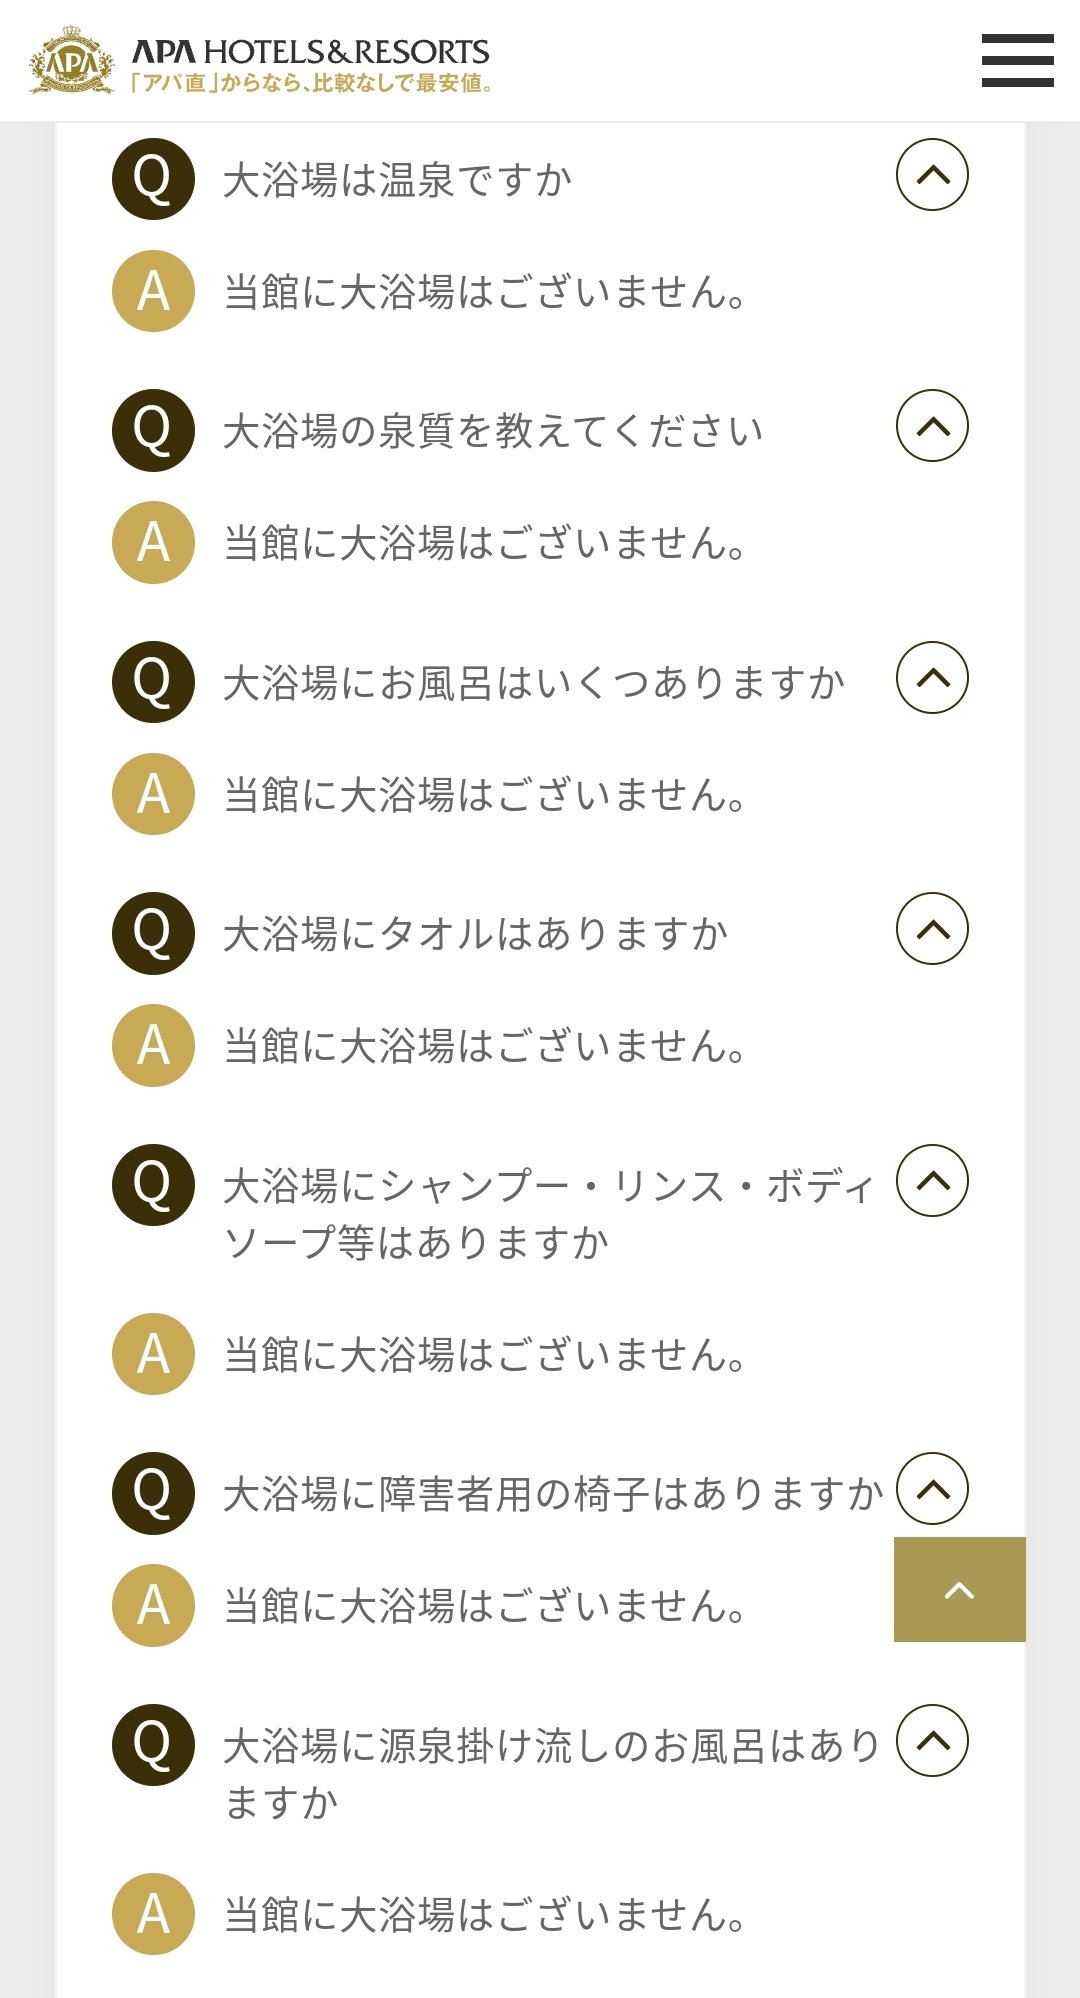
Task: Click the question text 大浴場に障害者用の椅子はありますか
Action: coord(553,1494)
